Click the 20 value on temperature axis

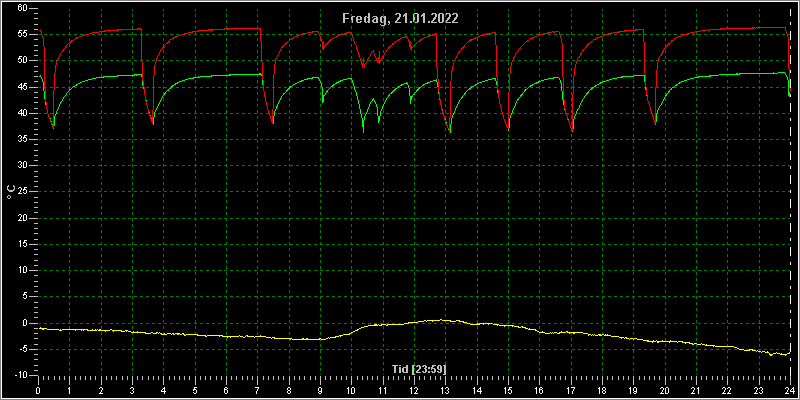pyautogui.click(x=22, y=218)
